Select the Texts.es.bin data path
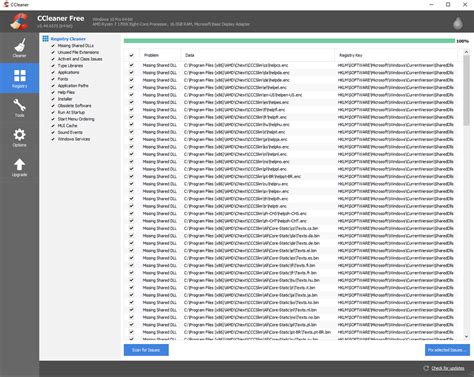Screen dimensions: 474x377 coord(251,258)
